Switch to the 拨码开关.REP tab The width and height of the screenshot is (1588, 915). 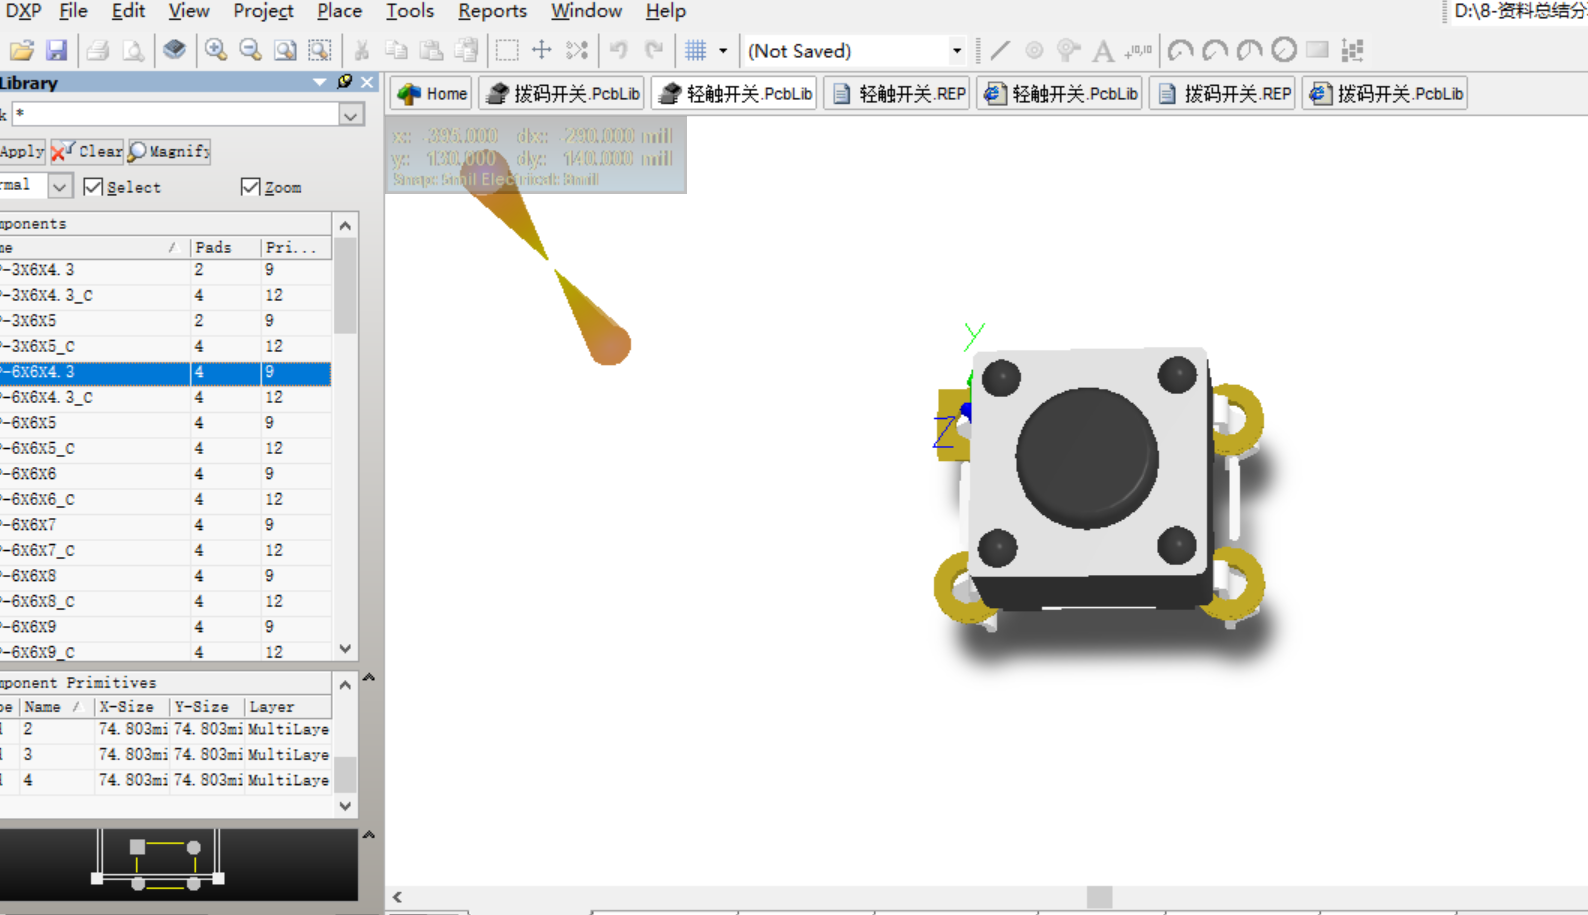tap(1222, 93)
